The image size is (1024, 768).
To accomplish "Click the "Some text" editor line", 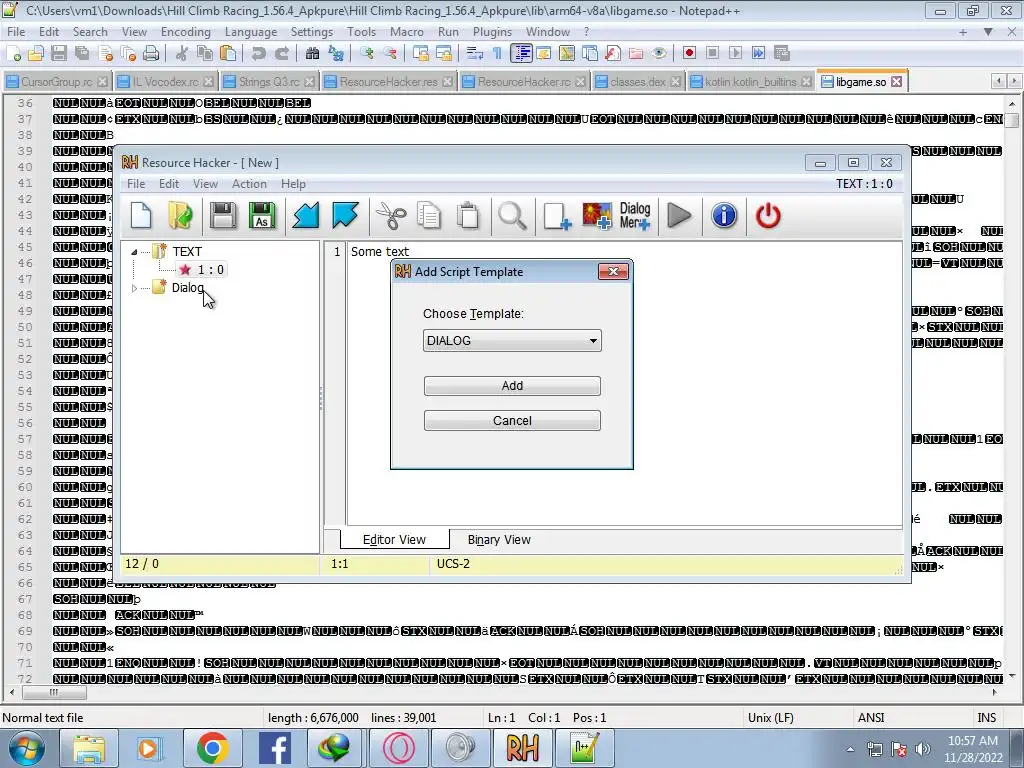I will pyautogui.click(x=379, y=251).
